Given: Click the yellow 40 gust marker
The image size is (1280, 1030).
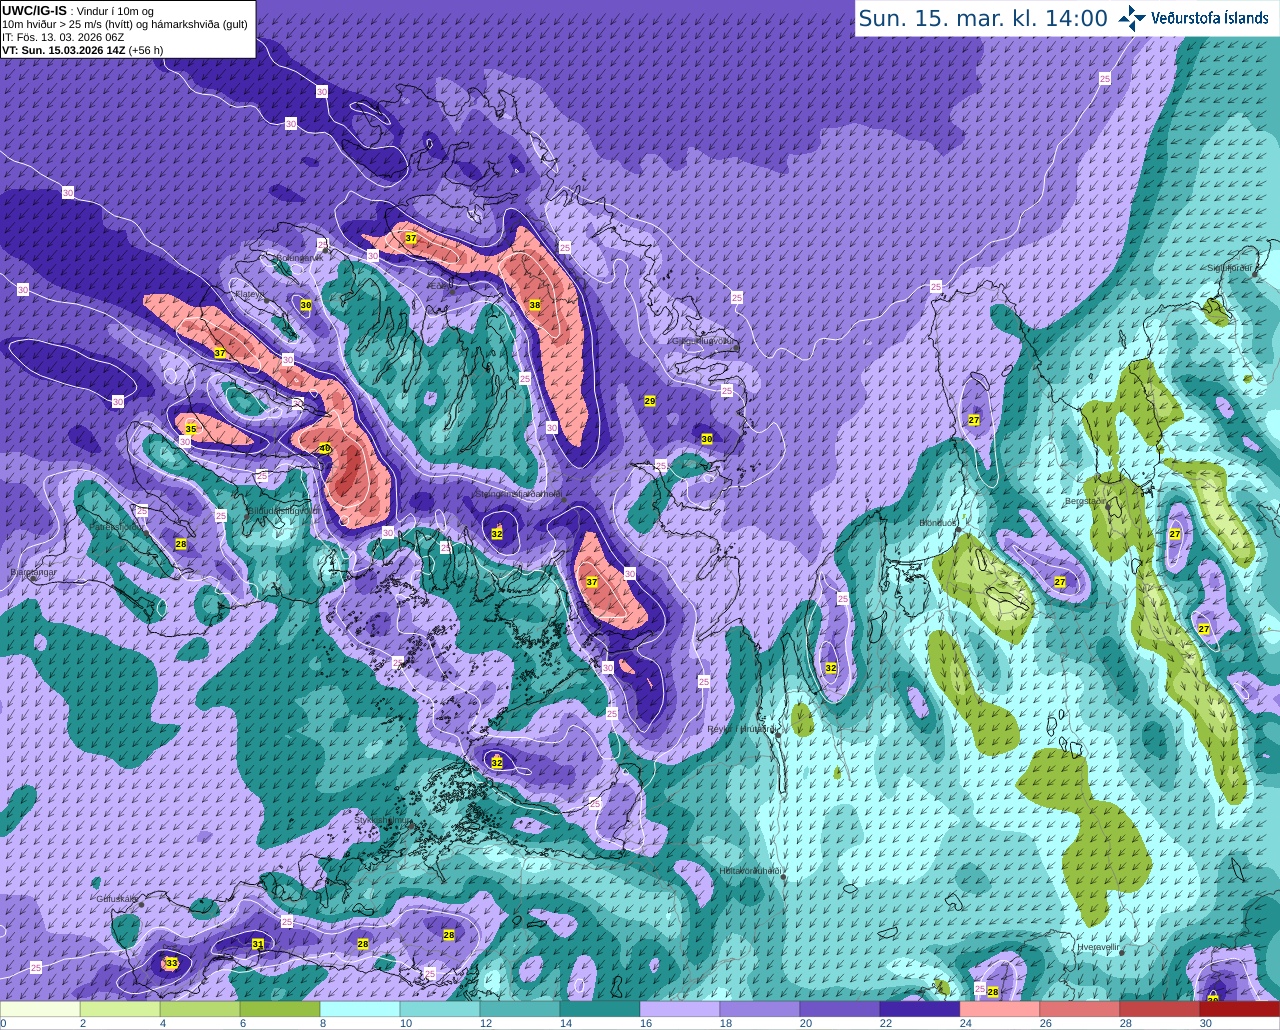Looking at the screenshot, I should coord(325,448).
